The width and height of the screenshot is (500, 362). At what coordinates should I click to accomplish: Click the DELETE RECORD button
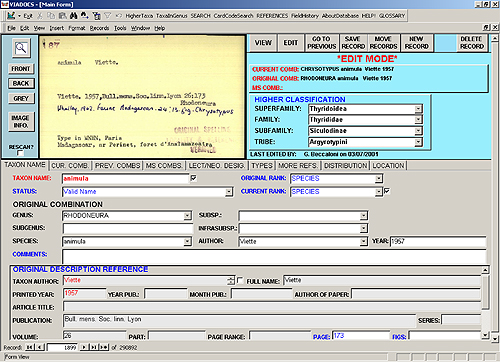click(472, 43)
